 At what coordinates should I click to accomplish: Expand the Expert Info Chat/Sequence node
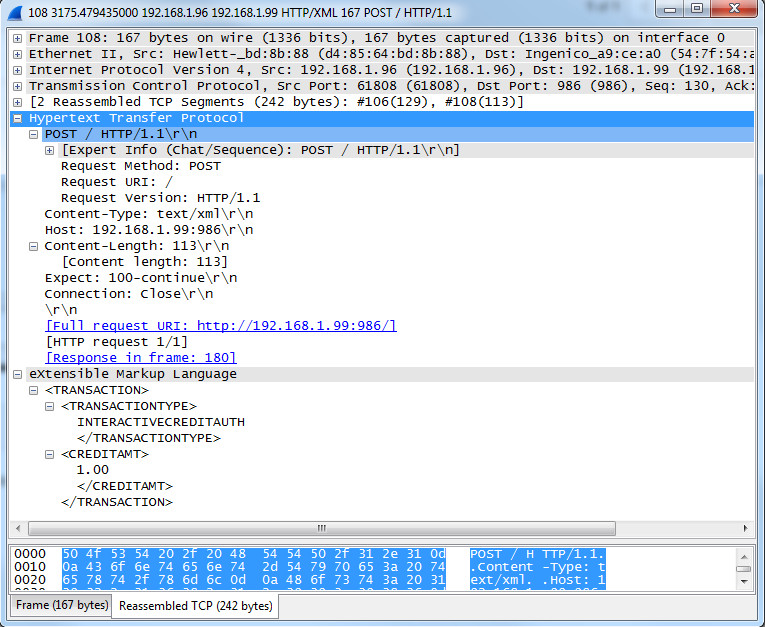[49, 150]
